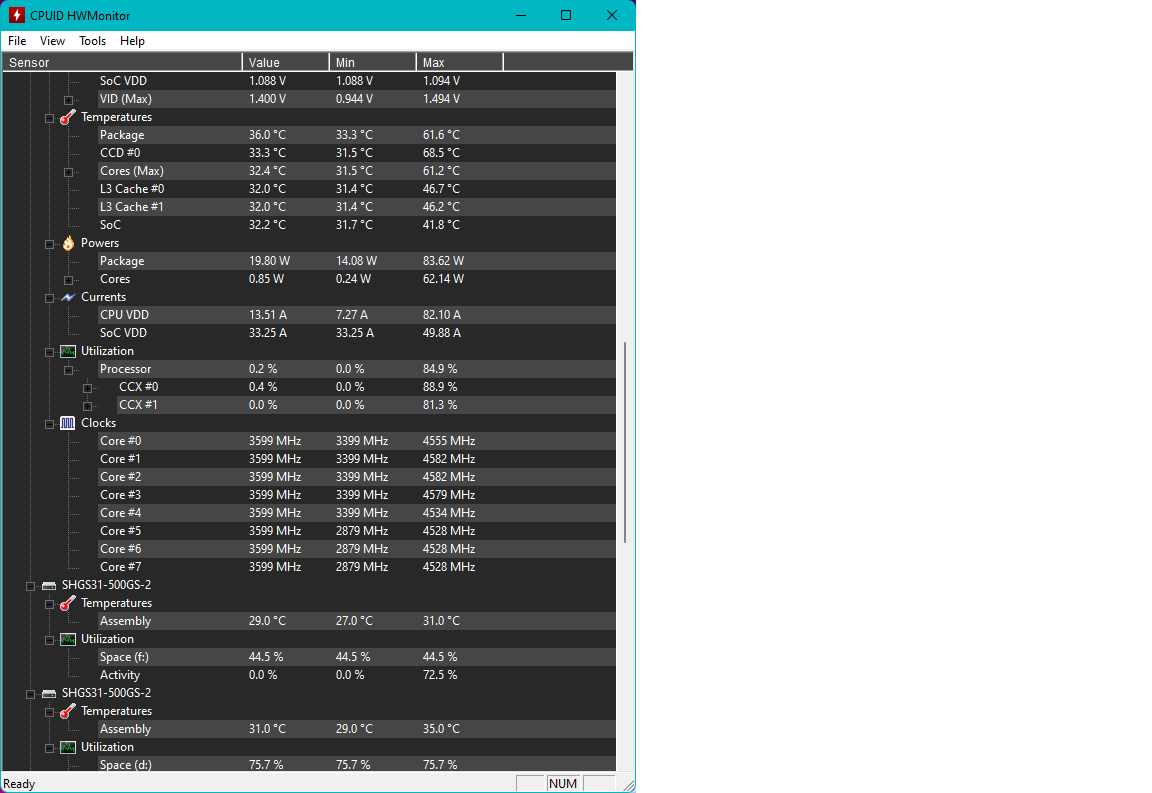Expand the Cores (Max) temperature node

pos(68,172)
